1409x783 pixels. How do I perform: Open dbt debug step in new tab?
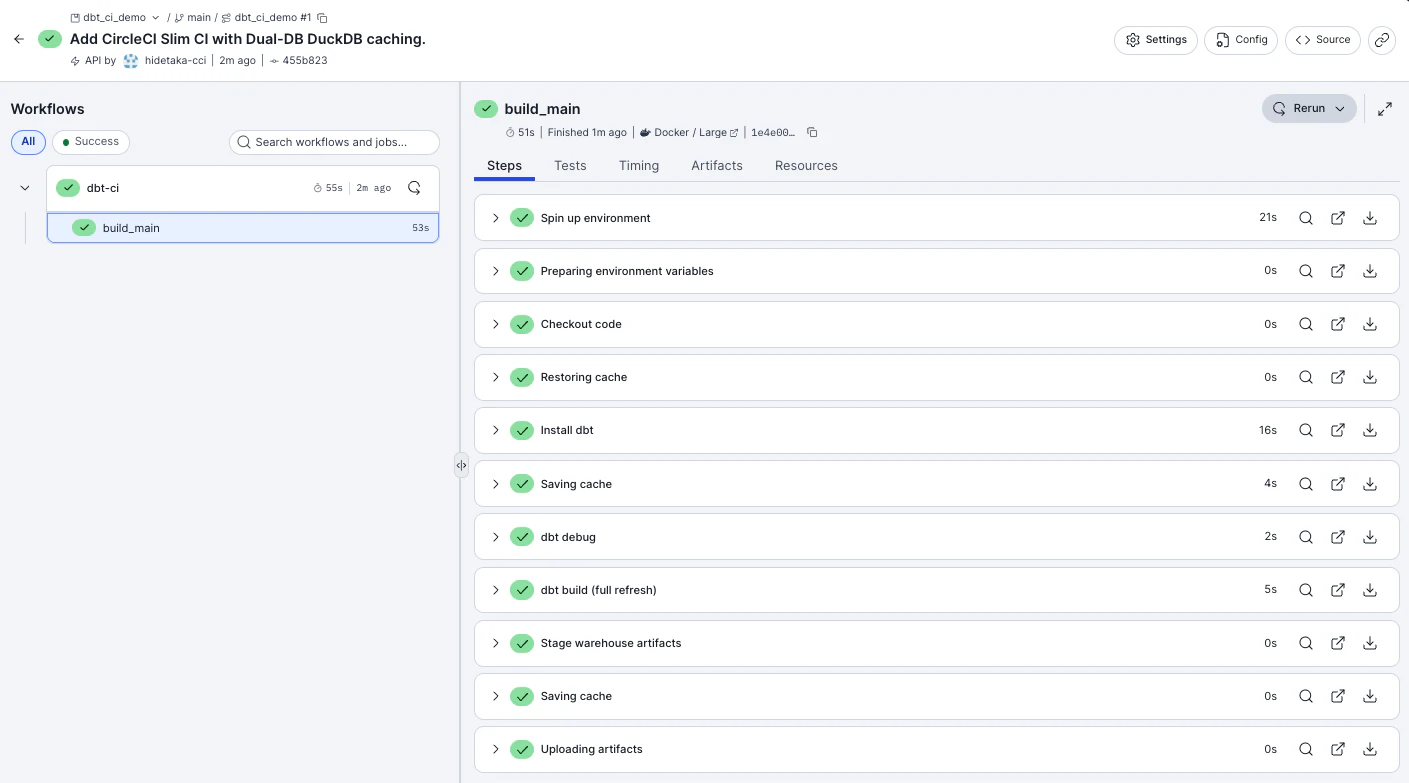pos(1338,537)
